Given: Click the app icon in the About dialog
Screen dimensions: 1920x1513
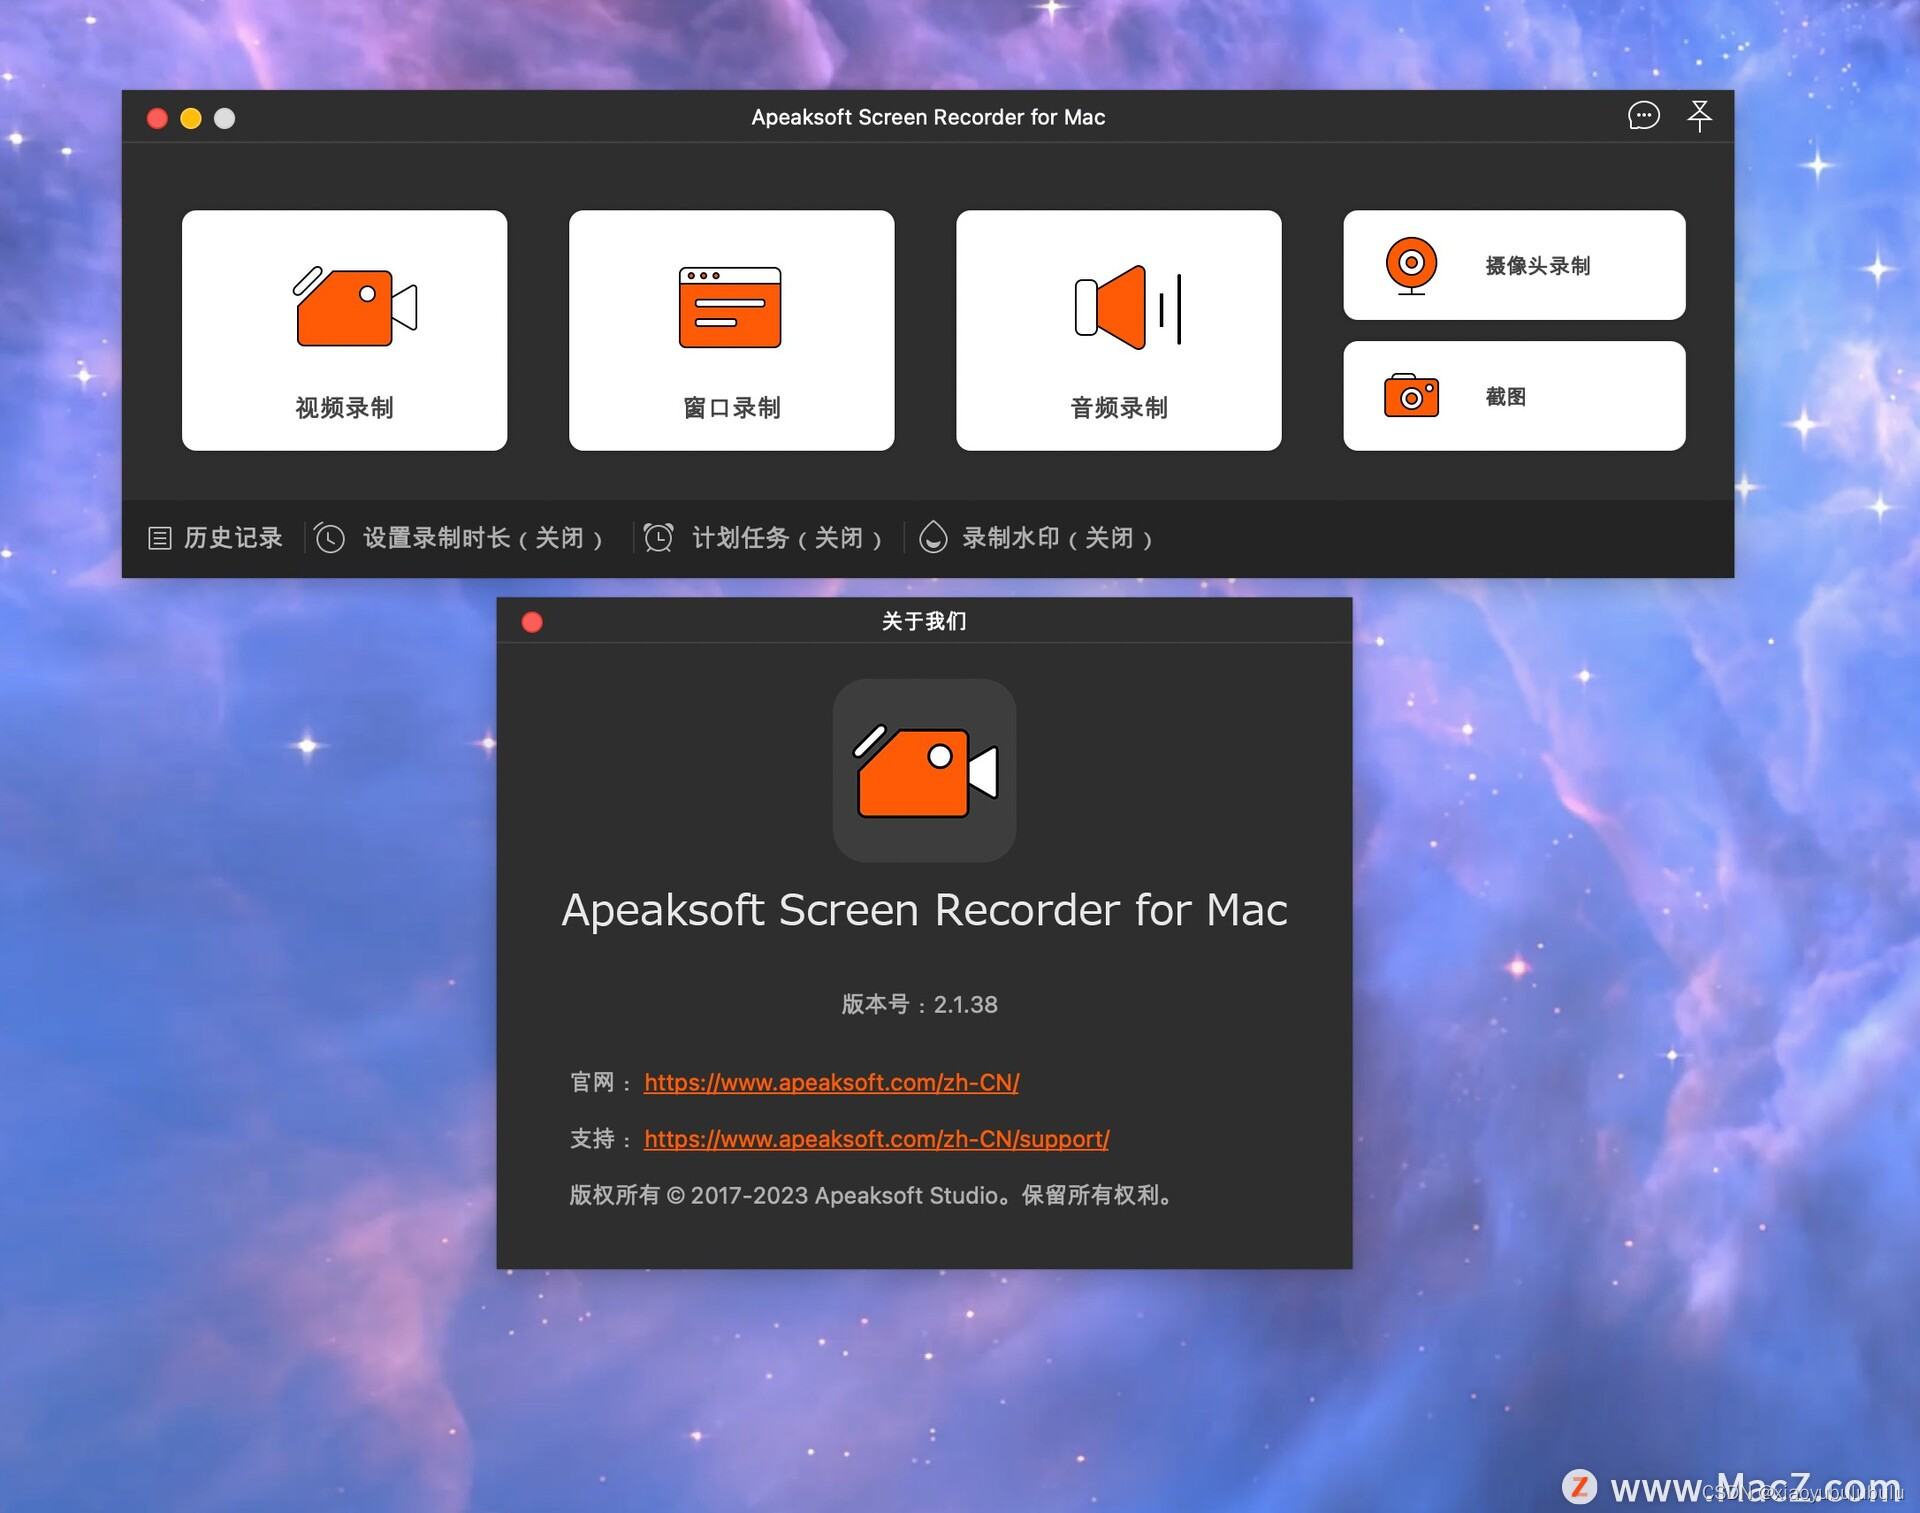Looking at the screenshot, I should [x=924, y=770].
